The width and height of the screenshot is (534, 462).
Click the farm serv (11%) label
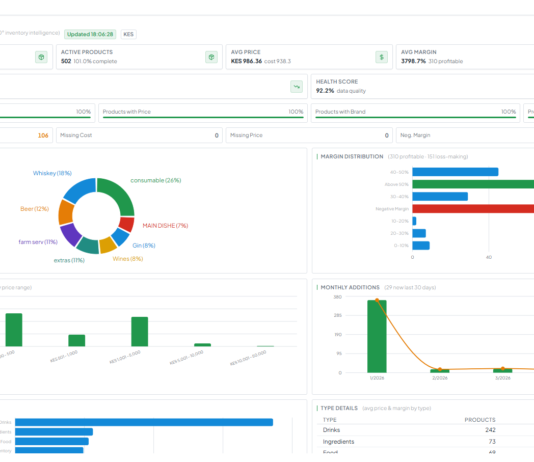38,242
